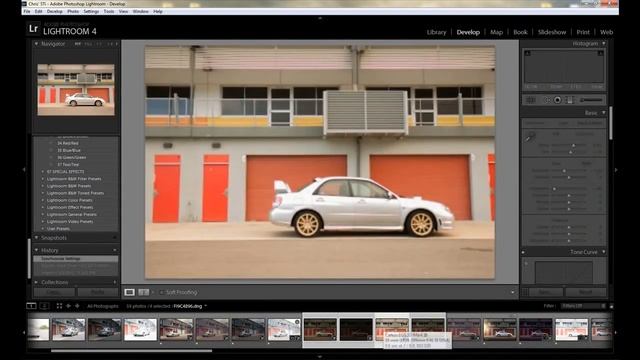Screen dimensions: 640x360
Task: Click the Paste button in left panel
Action: click(x=98, y=292)
